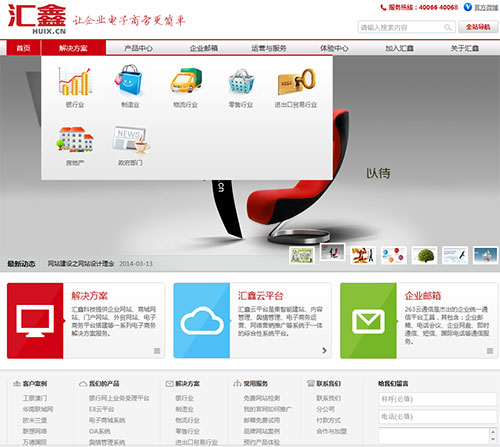The image size is (500, 447).
Task: Click the cloud icon beside 我们的产品
Action: pyautogui.click(x=83, y=384)
